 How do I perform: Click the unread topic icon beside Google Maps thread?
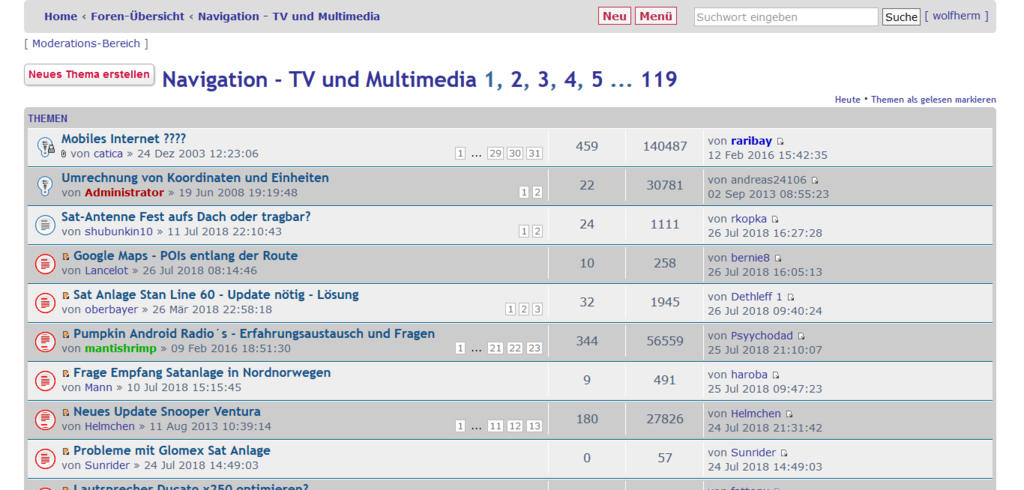(x=45, y=264)
